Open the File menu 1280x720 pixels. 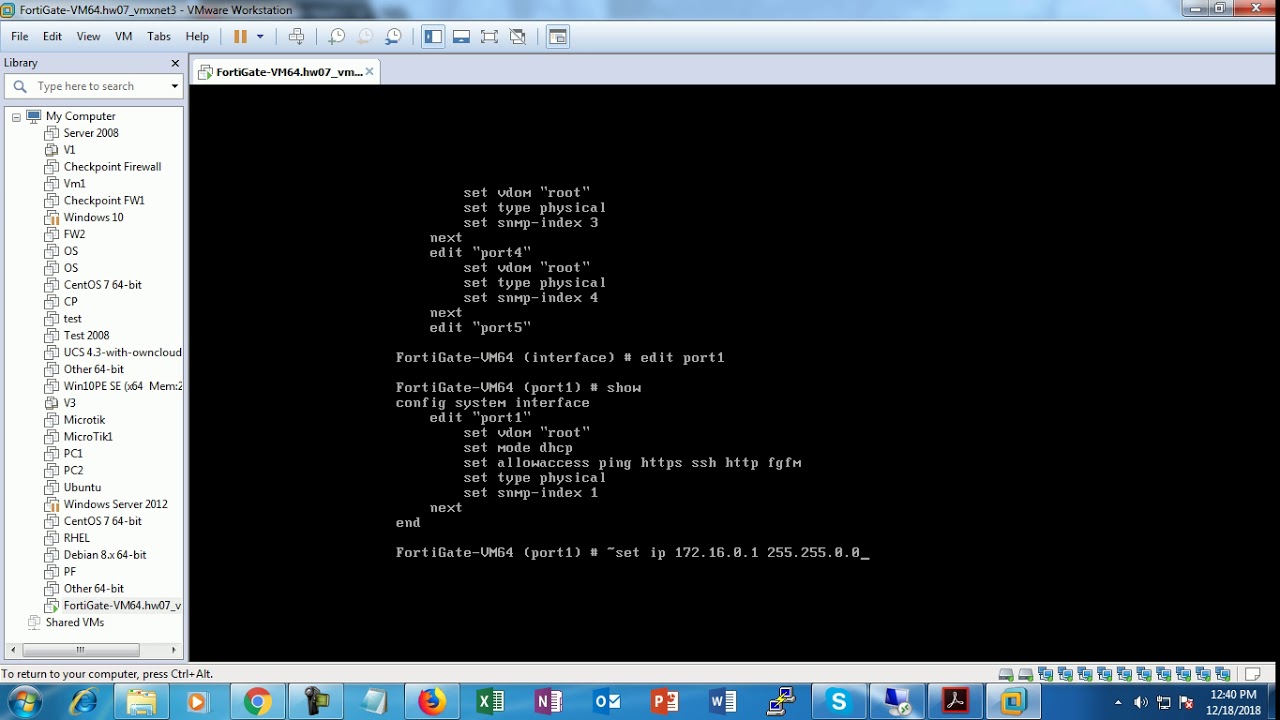20,36
